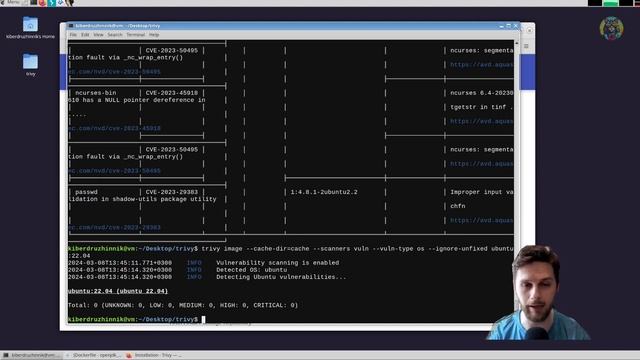Click timestamp 2024-03-08T13:45:11.771+0300

(x=120, y=263)
